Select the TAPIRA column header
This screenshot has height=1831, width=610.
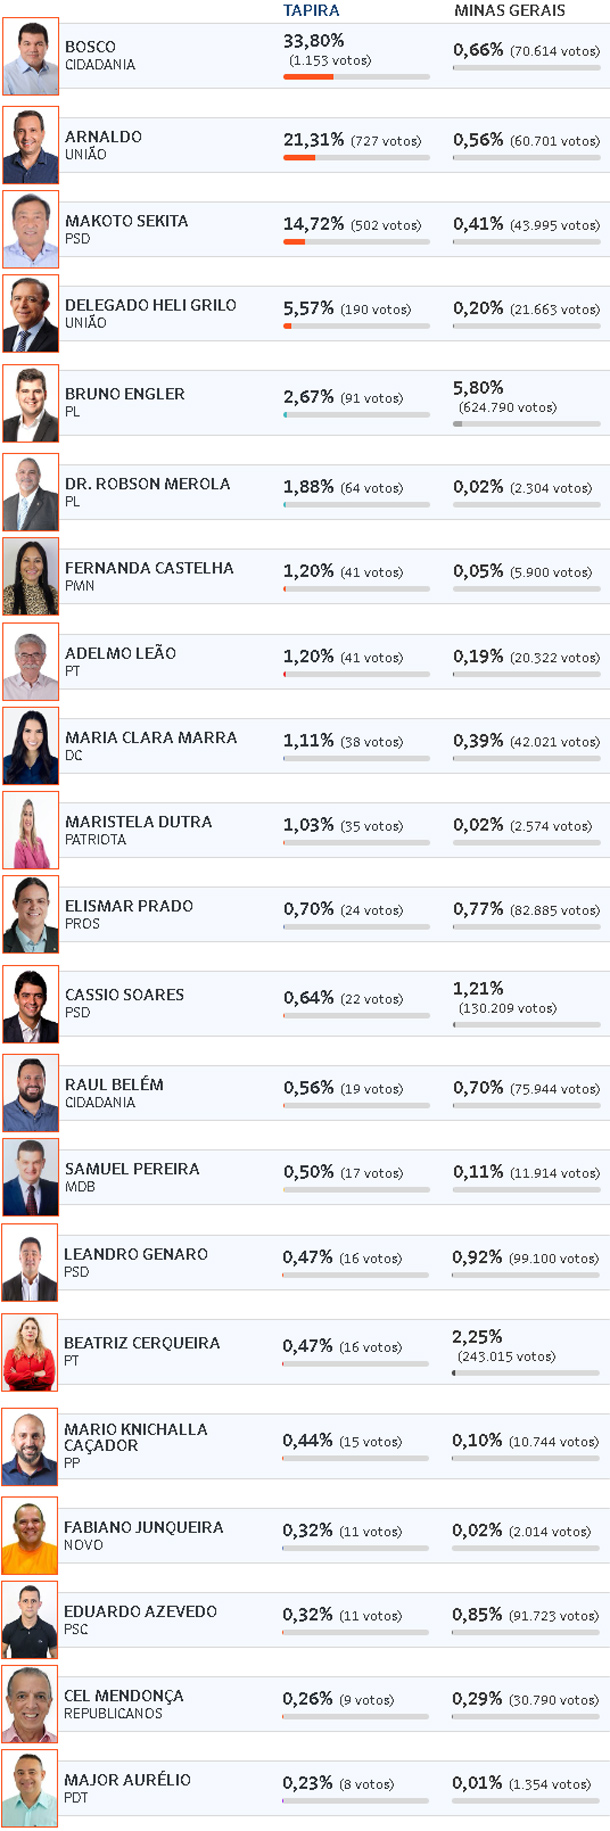pyautogui.click(x=311, y=10)
